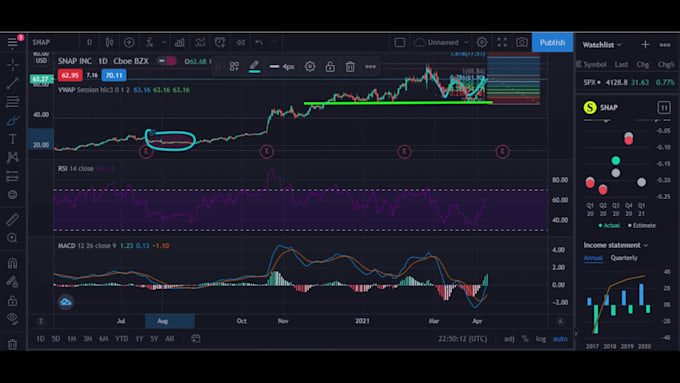Add a symbol to the watchlist
This screenshot has height=383, width=680.
click(x=645, y=44)
